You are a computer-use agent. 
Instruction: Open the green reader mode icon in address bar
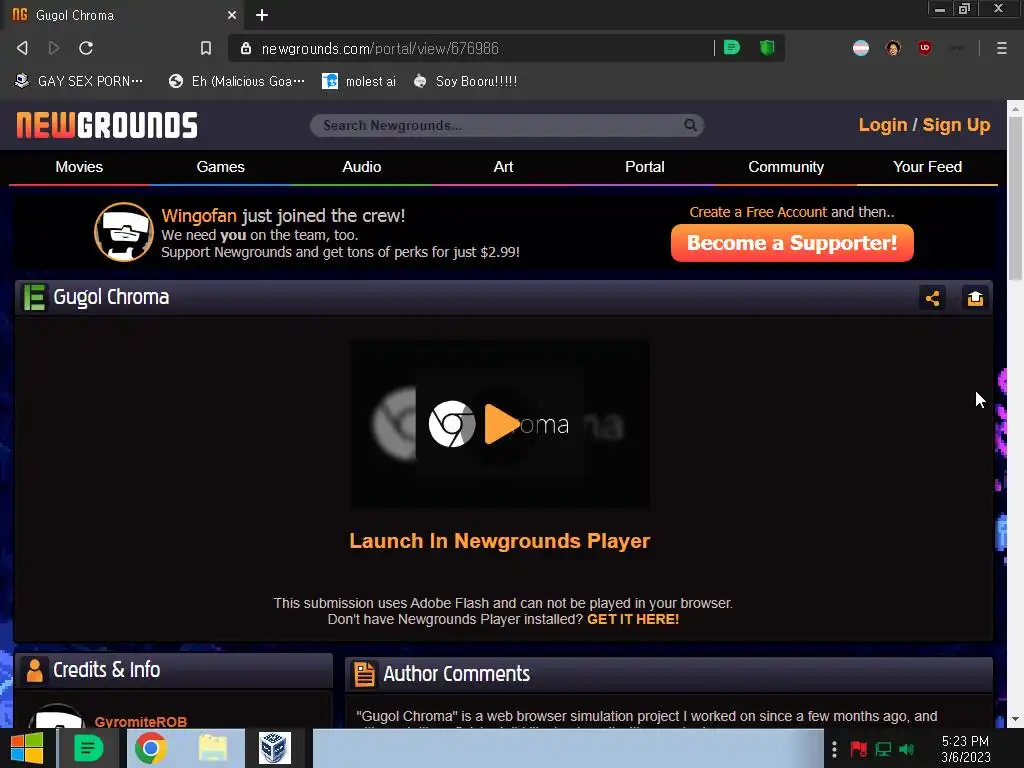tap(732, 47)
